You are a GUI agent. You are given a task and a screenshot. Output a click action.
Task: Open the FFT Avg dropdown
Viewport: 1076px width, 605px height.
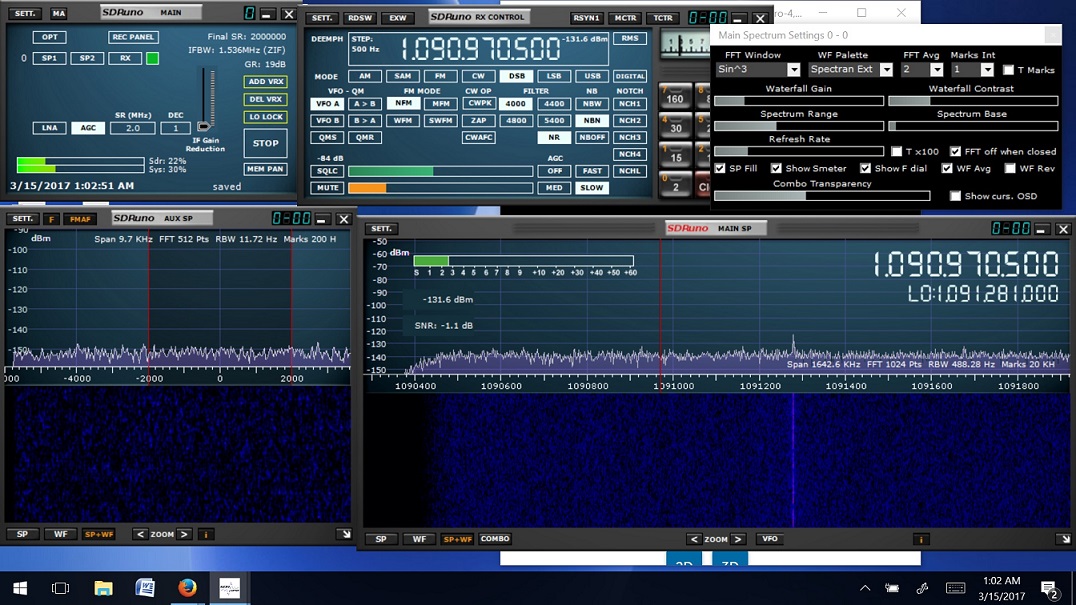(937, 69)
